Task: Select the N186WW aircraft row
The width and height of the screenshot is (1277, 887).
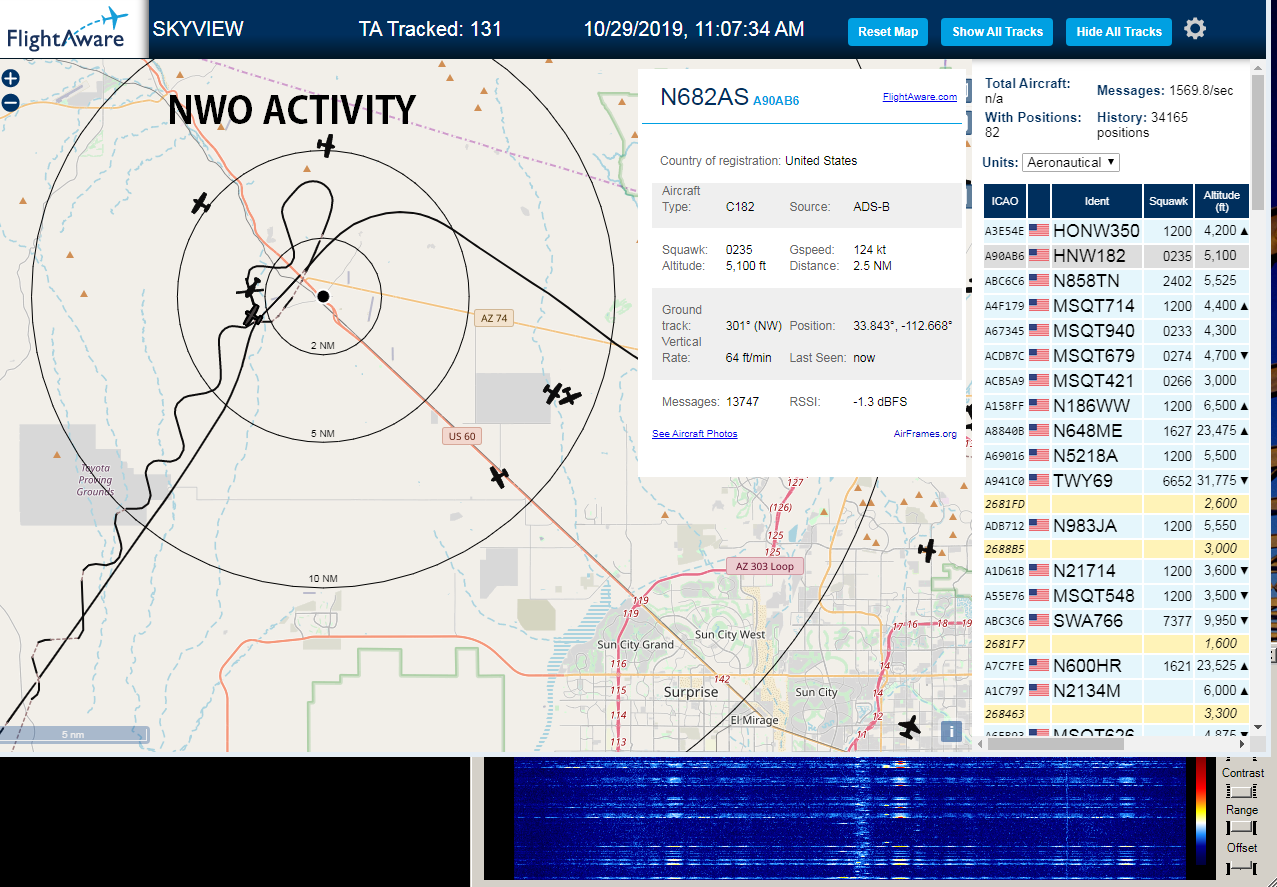Action: 1116,406
